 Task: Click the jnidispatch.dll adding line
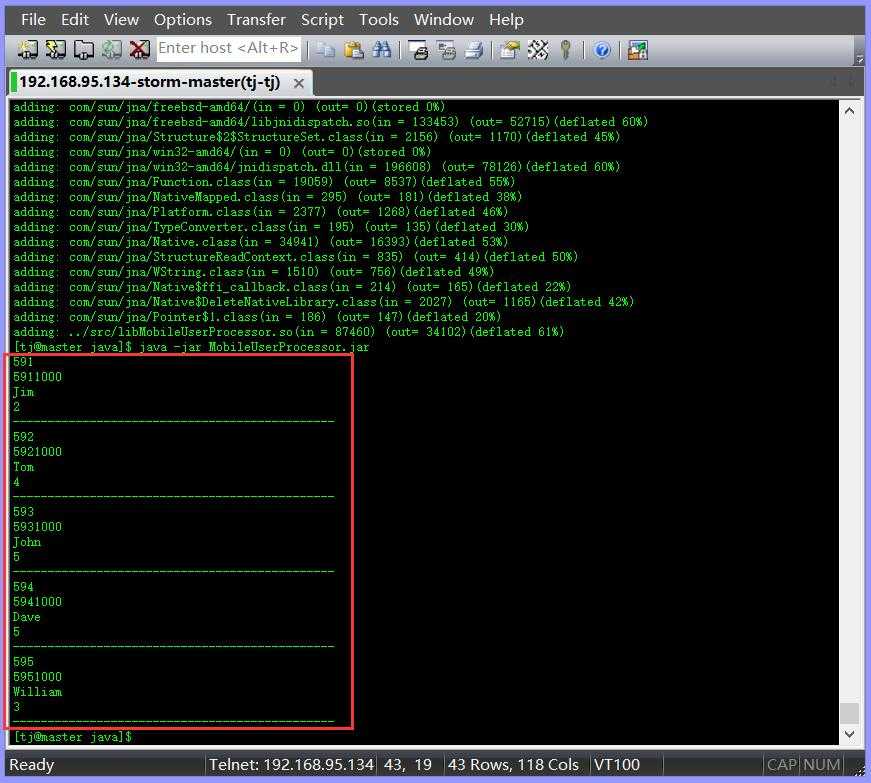(x=317, y=167)
